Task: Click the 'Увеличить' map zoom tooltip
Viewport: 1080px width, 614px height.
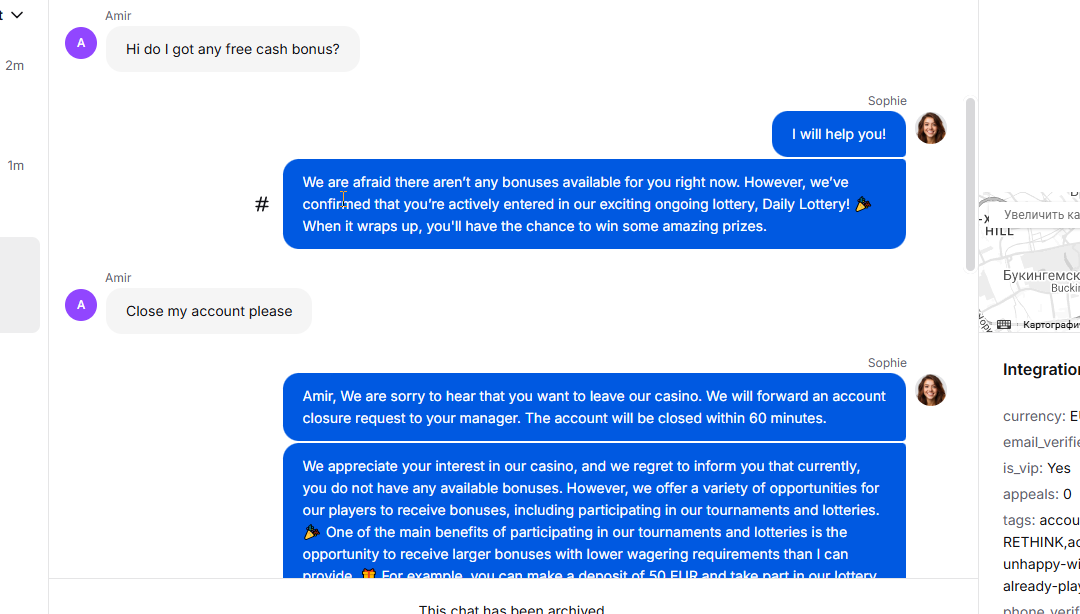Action: [1041, 215]
